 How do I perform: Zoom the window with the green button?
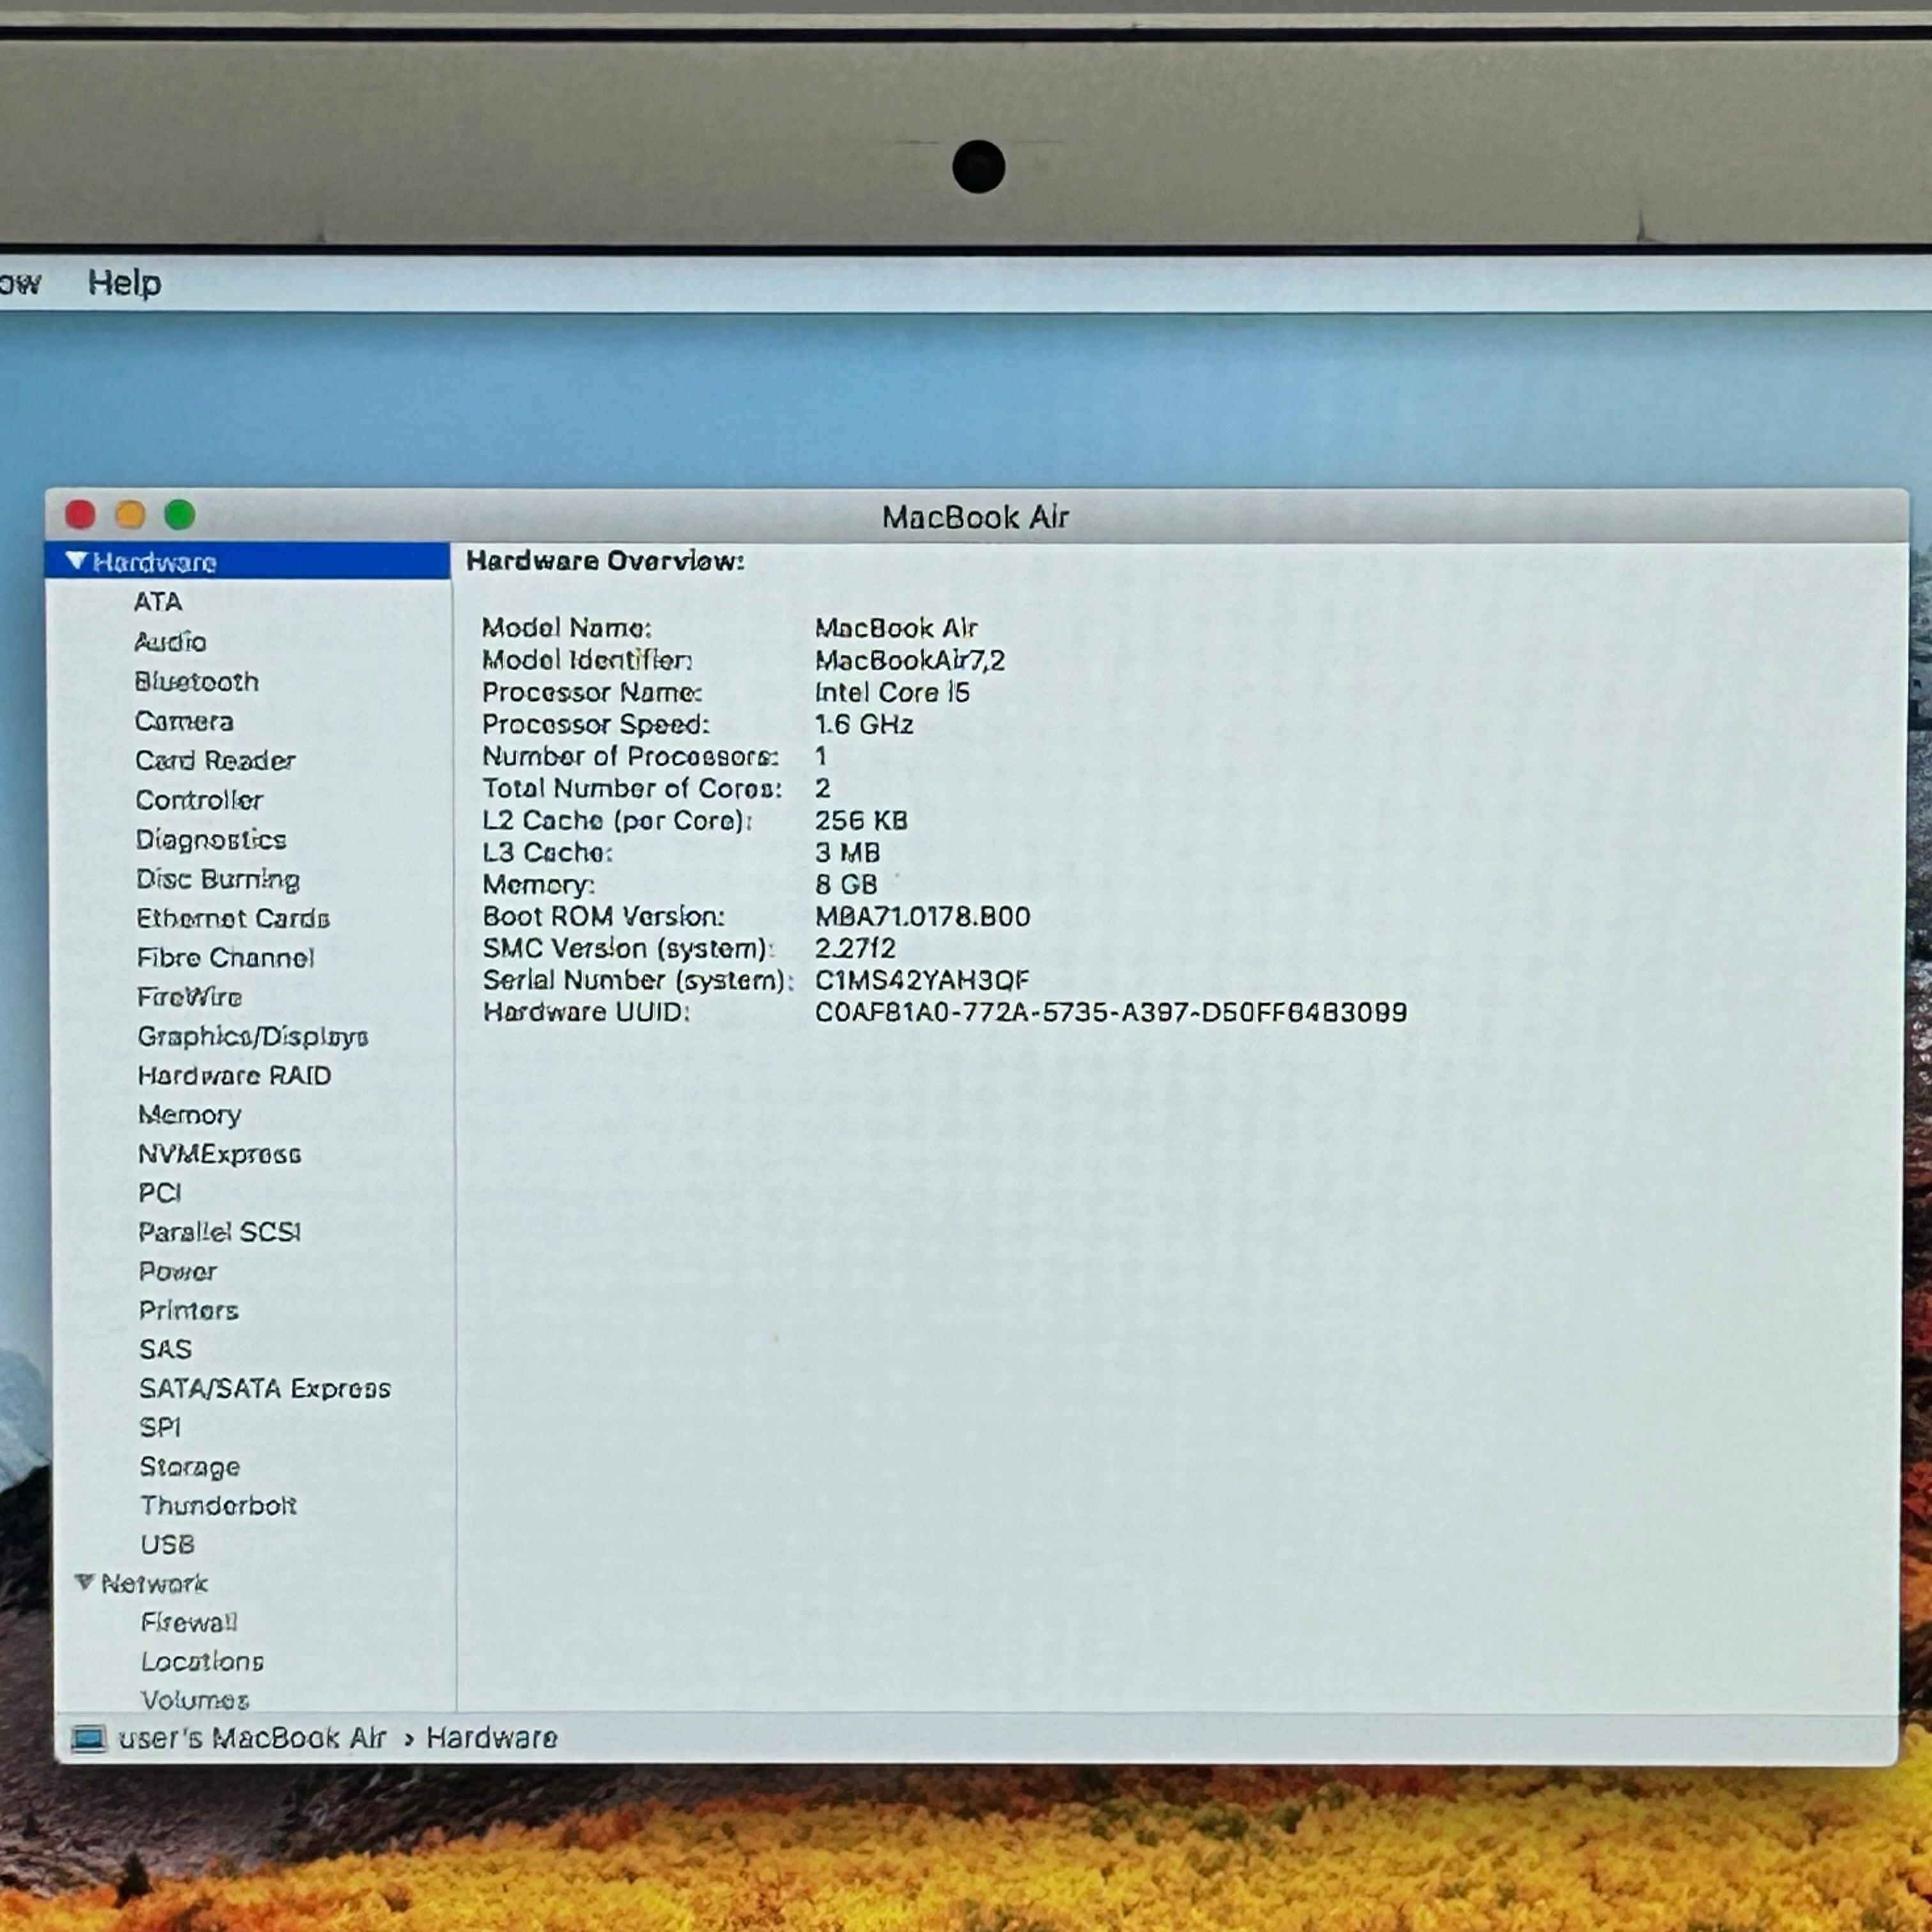[180, 515]
